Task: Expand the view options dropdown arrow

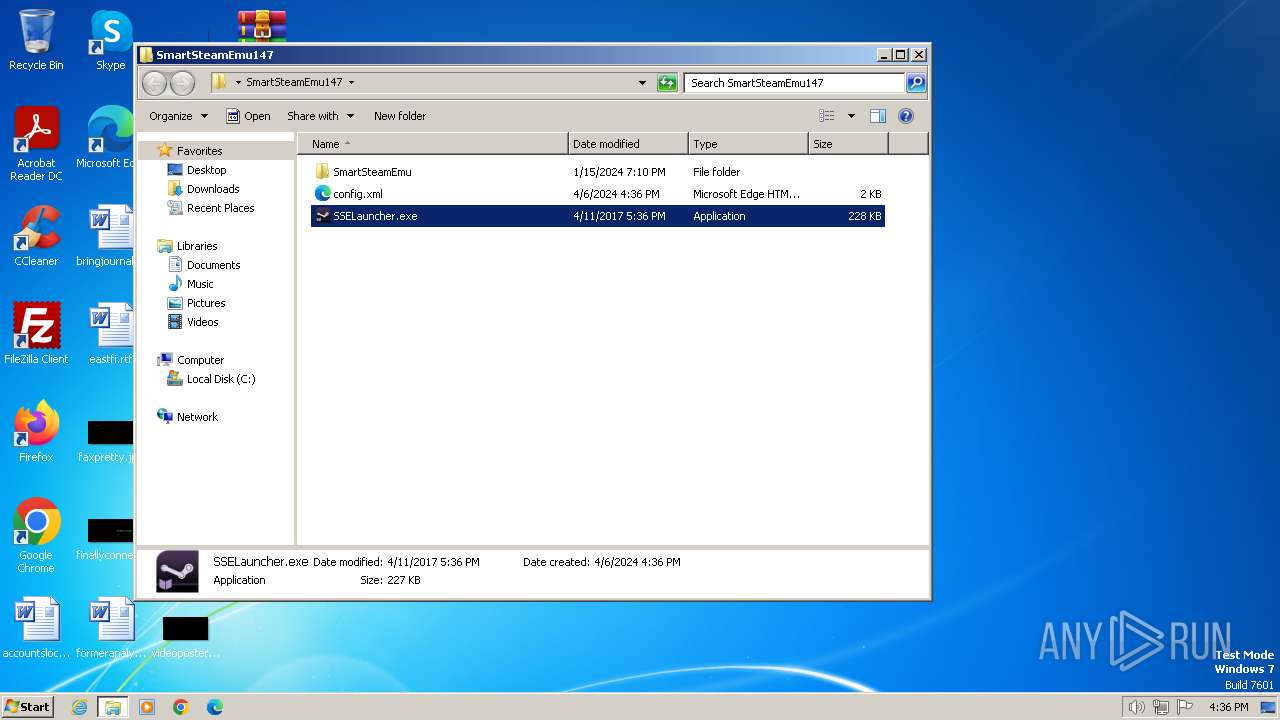Action: (851, 116)
